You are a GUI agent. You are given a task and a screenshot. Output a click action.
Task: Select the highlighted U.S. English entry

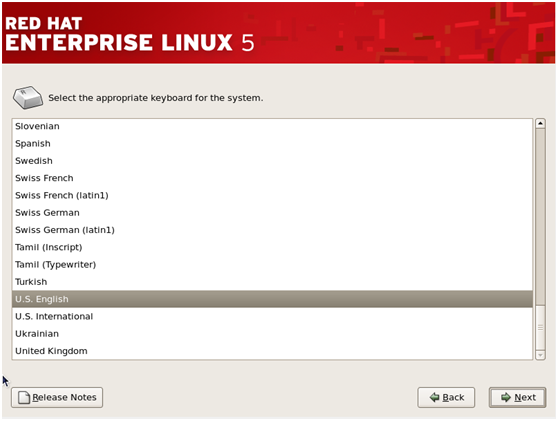pos(272,299)
